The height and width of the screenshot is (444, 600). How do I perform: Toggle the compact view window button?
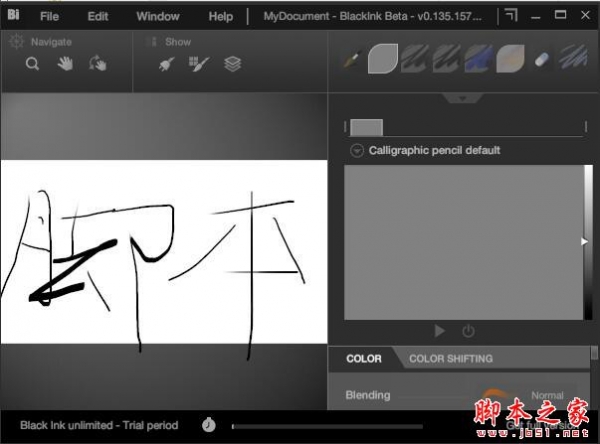511,15
